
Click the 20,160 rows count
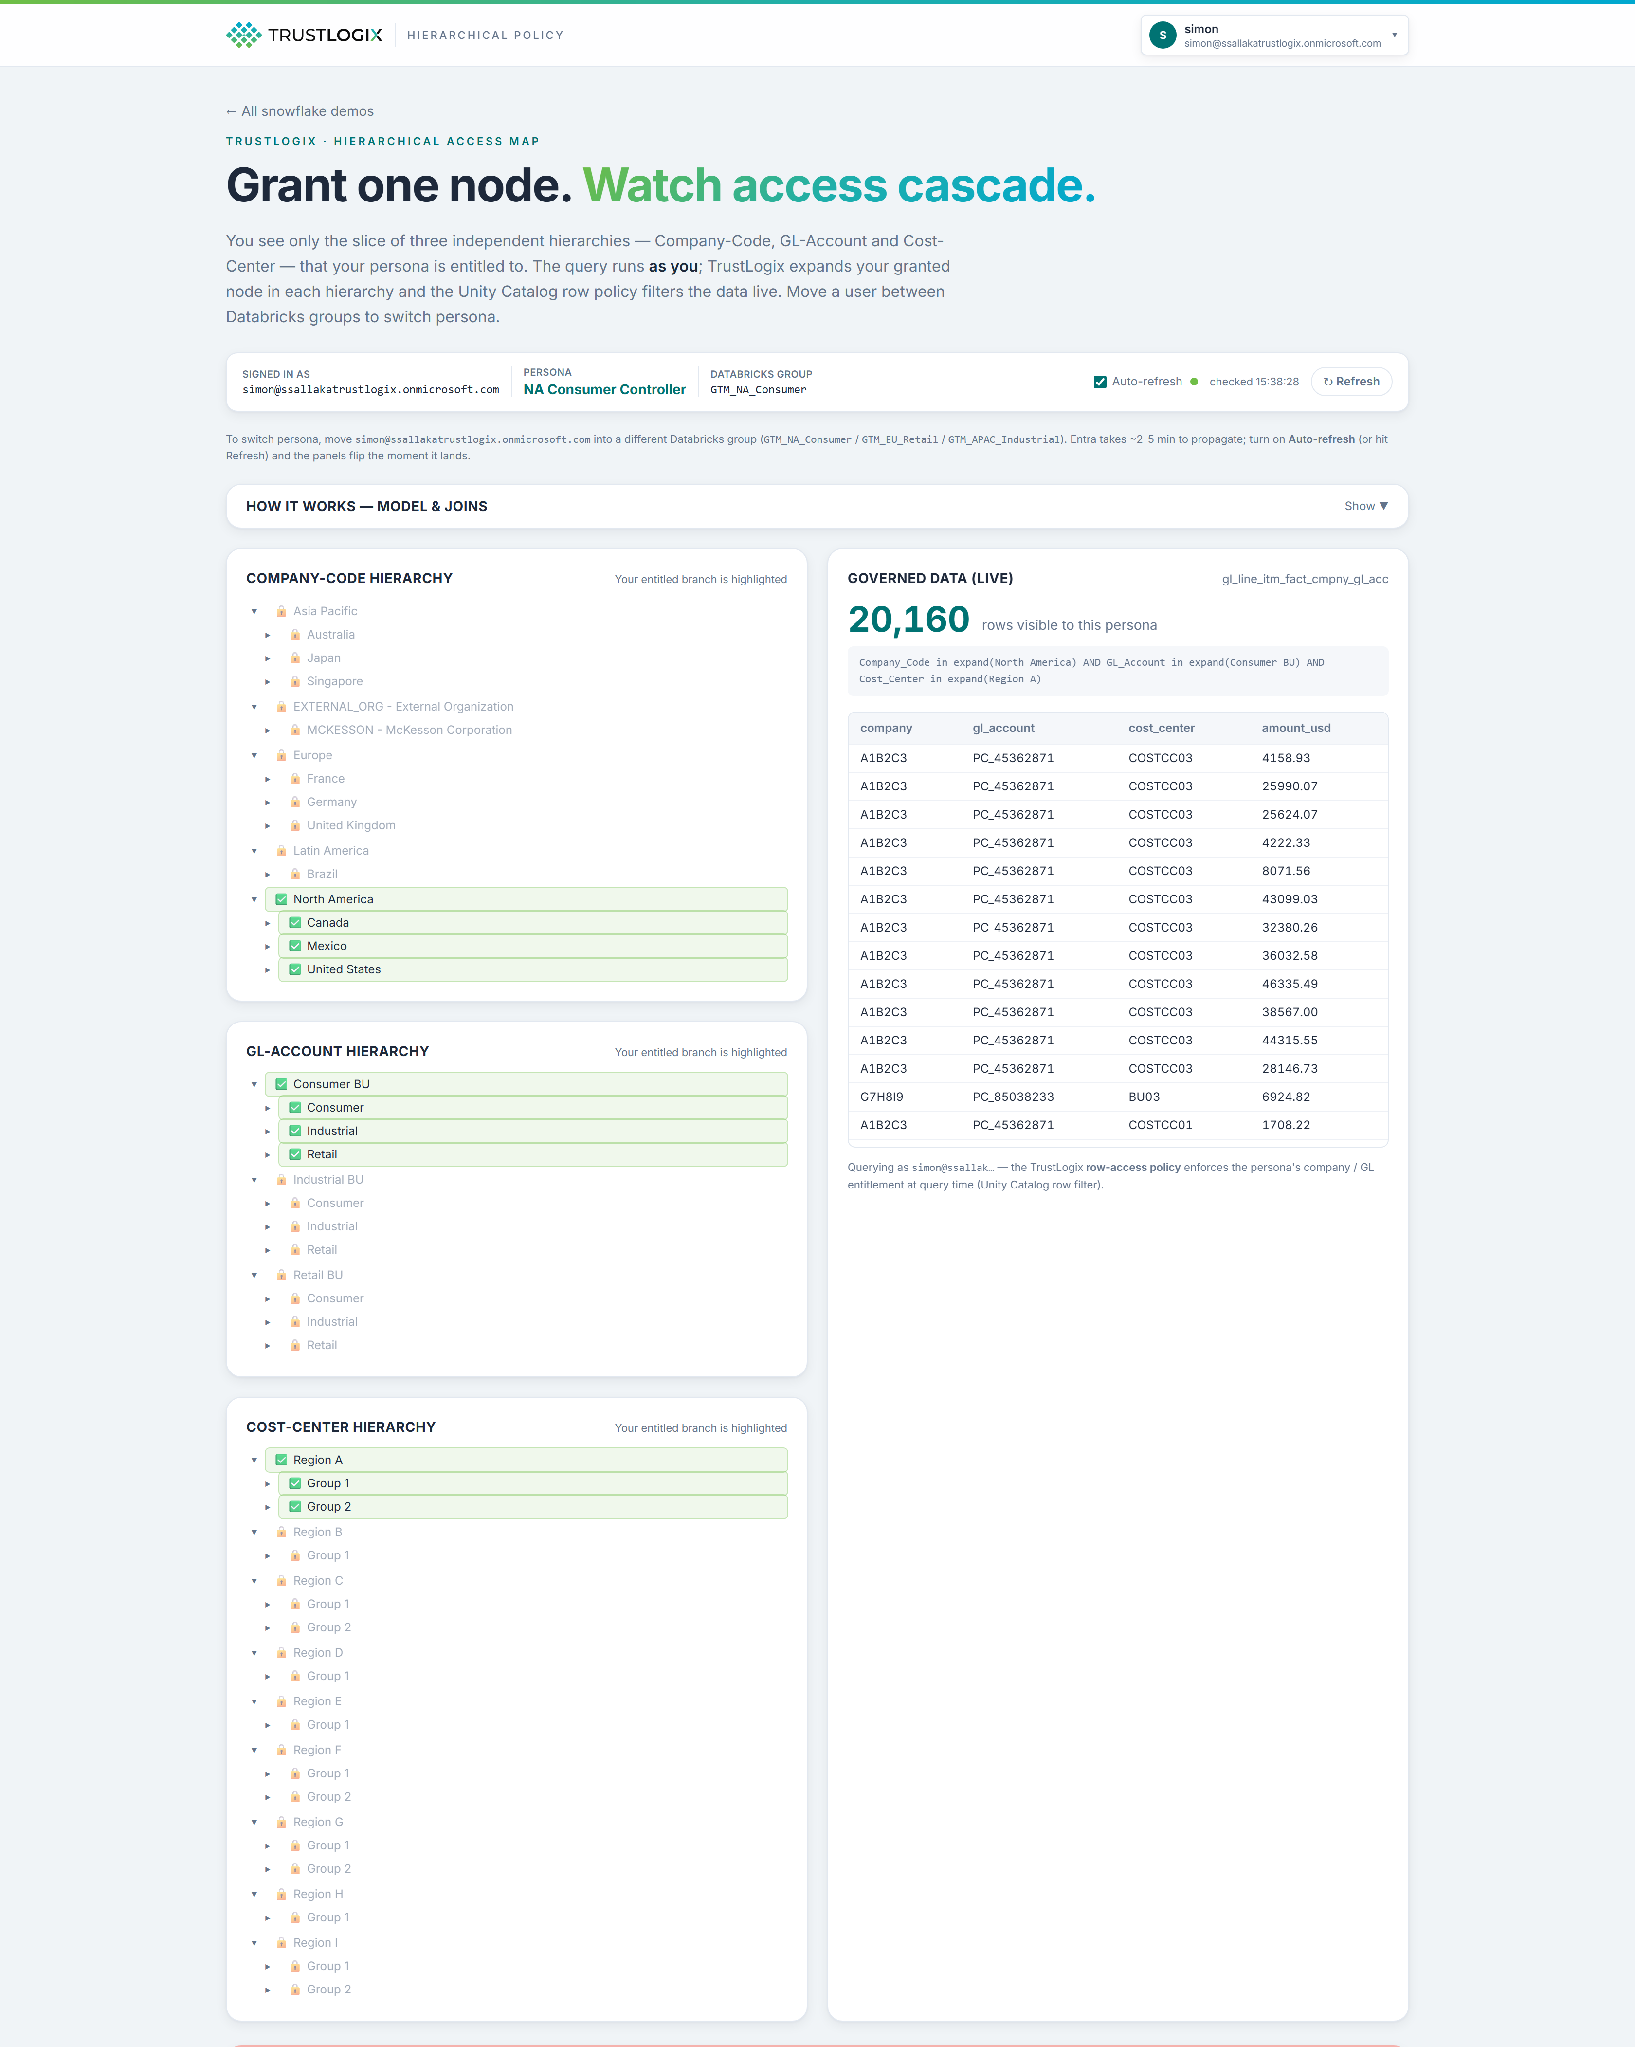pyautogui.click(x=908, y=620)
